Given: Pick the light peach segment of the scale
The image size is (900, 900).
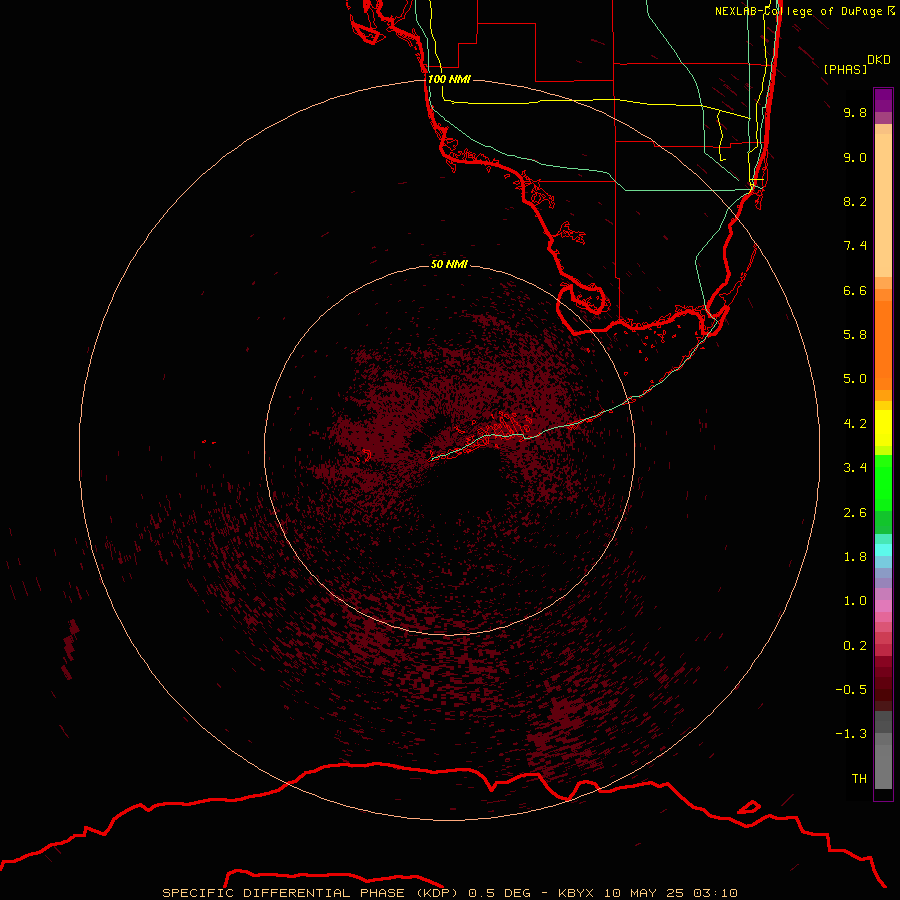Looking at the screenshot, I should coord(883,205).
